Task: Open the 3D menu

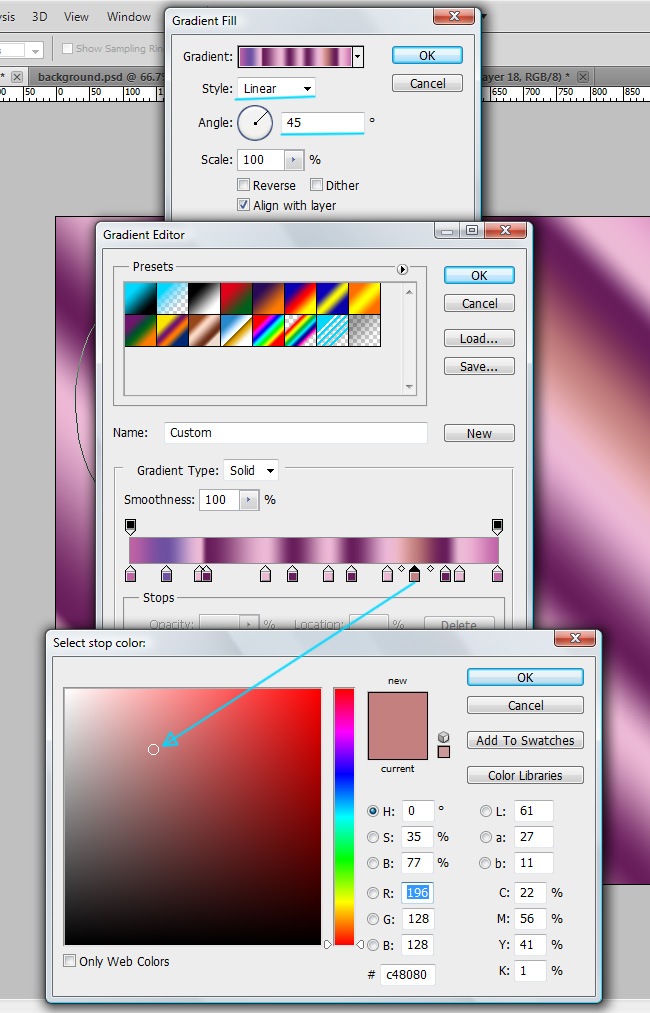Action: click(39, 17)
